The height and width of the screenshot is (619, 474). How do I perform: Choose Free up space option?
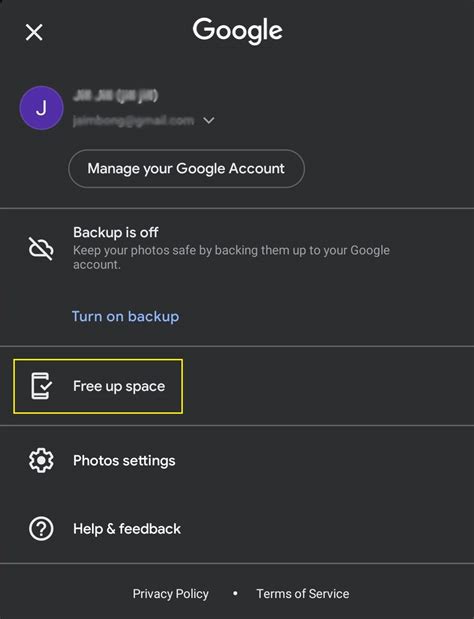[x=98, y=386]
